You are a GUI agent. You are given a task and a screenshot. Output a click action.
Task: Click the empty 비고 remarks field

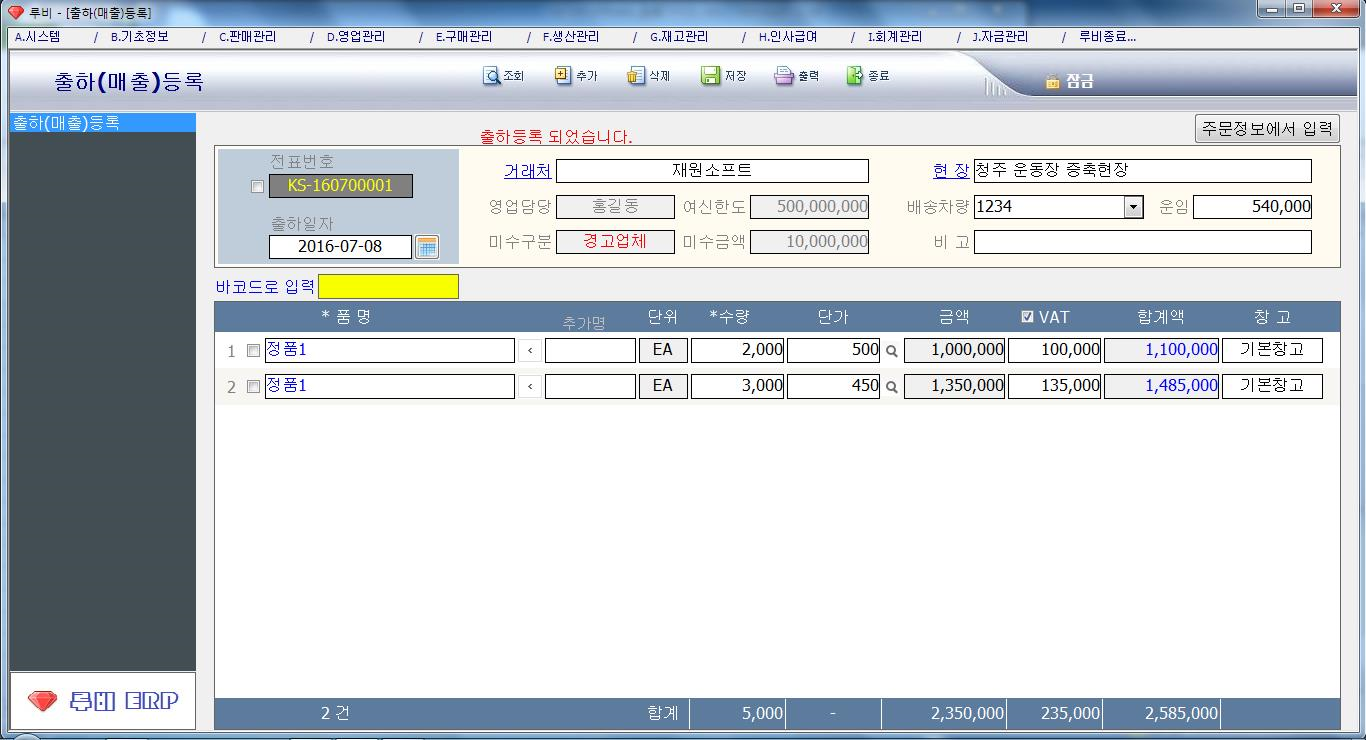click(x=1142, y=242)
